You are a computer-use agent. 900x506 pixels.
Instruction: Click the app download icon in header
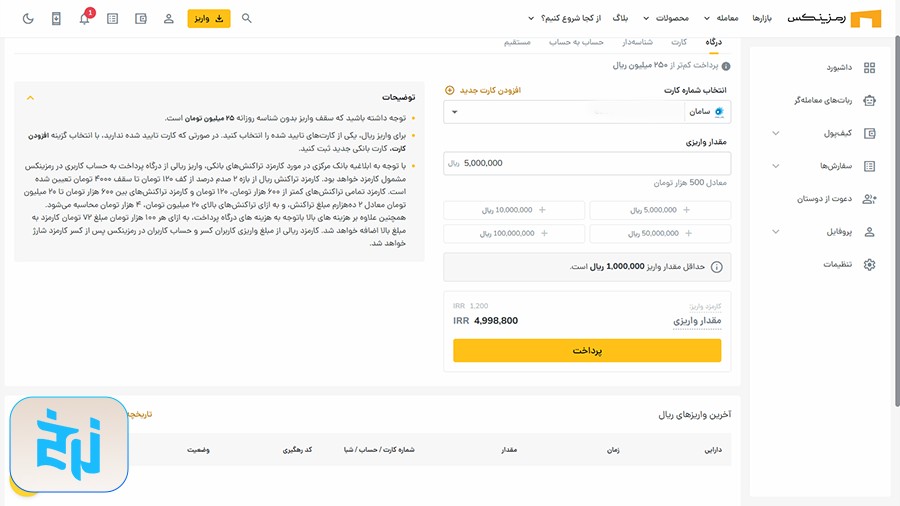56,19
